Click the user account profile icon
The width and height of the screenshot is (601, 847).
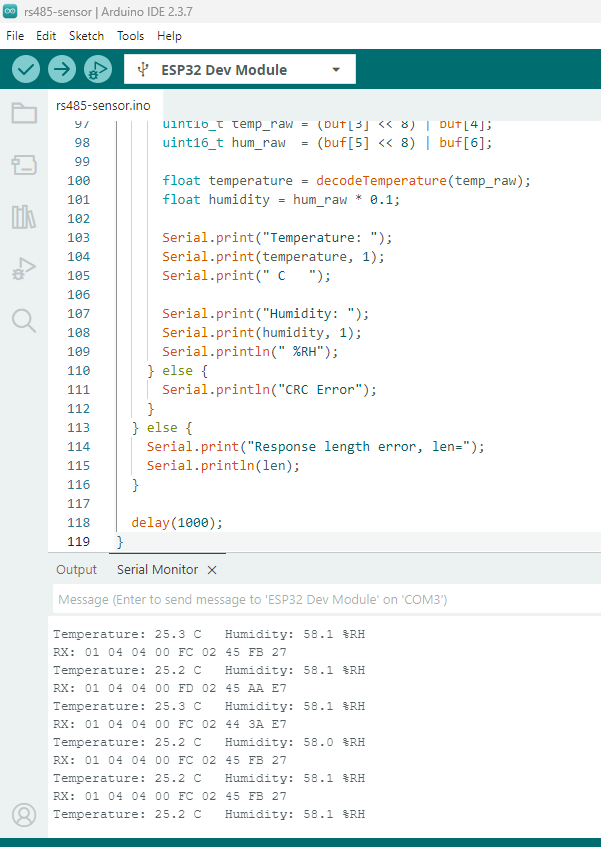coord(24,815)
